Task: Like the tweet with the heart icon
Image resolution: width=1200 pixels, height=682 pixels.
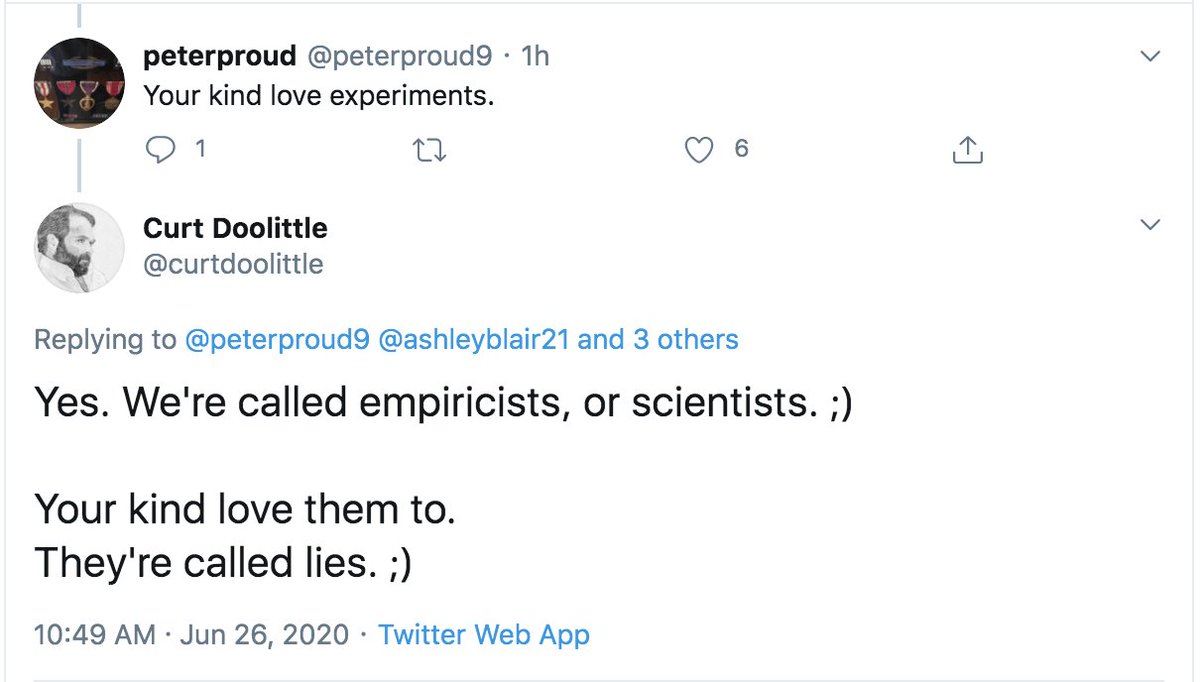Action: point(699,150)
